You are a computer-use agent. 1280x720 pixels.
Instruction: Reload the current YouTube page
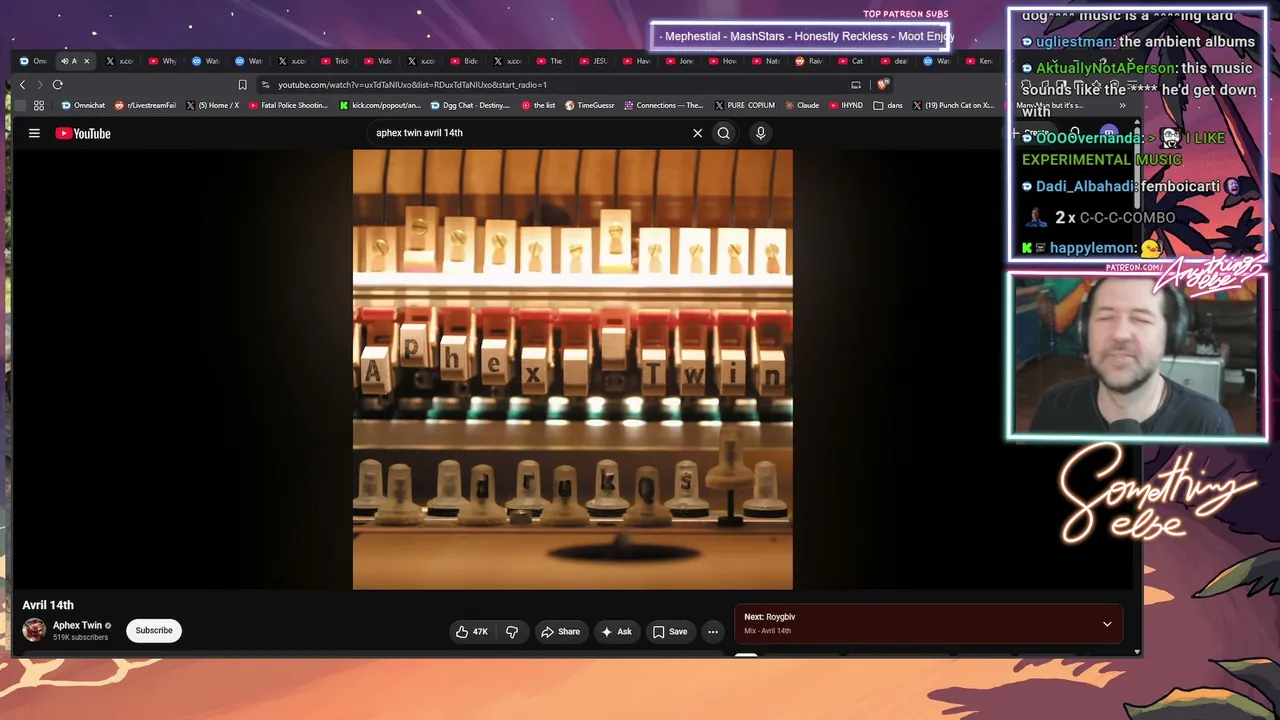coord(58,85)
